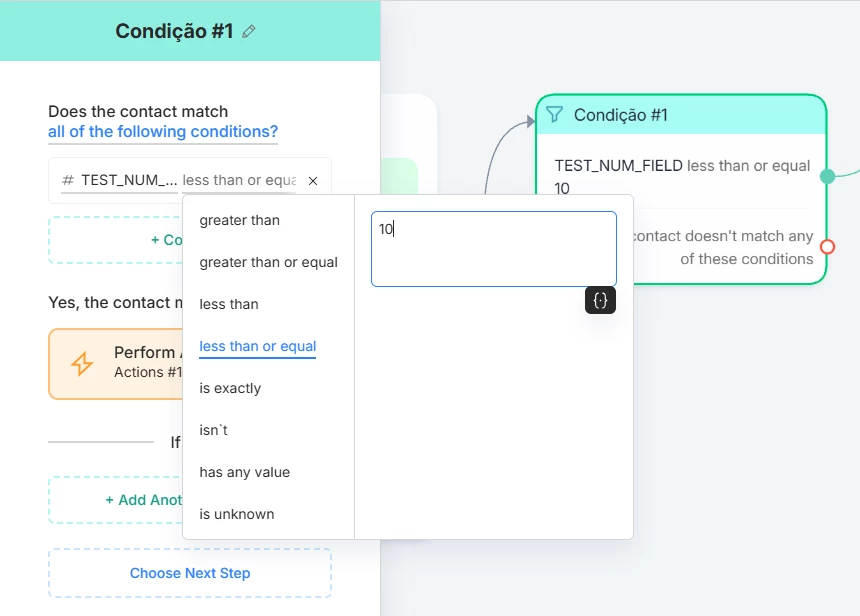Remove the TEST_NUM condition with the X icon
The image size is (860, 616).
(x=313, y=181)
